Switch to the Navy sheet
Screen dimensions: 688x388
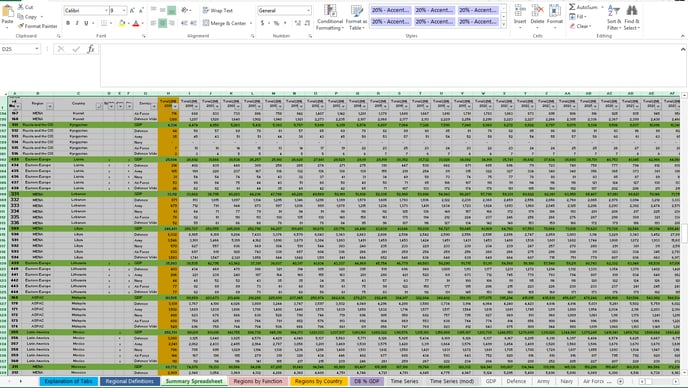[566, 381]
